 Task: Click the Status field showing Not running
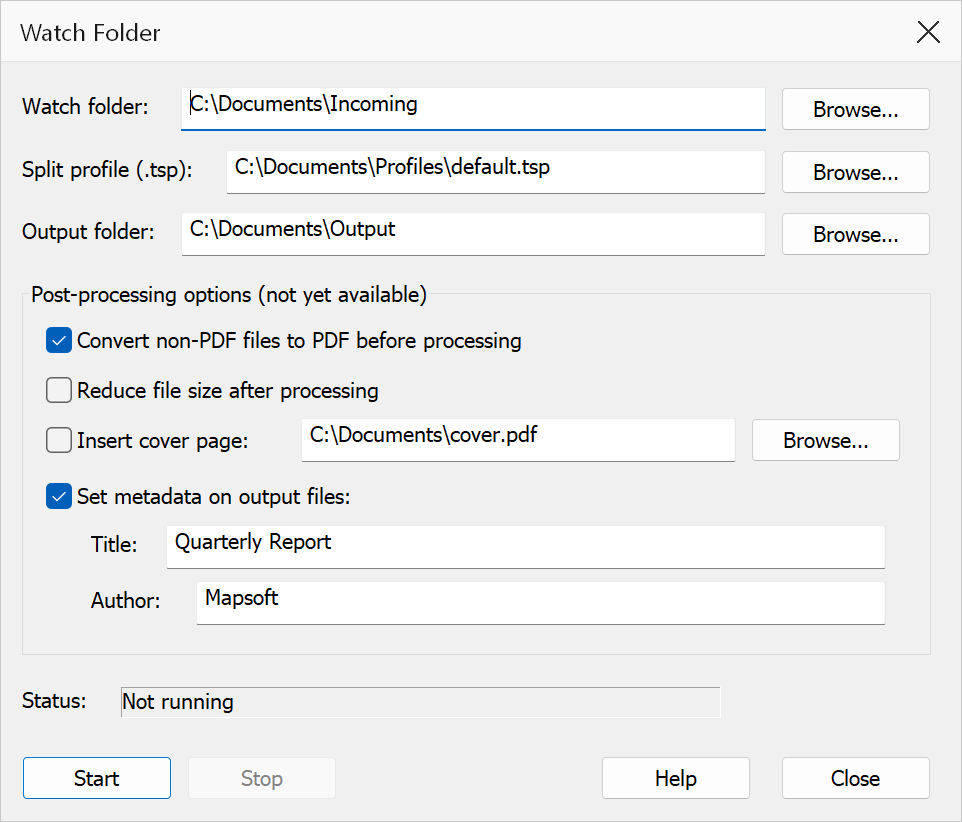point(421,702)
